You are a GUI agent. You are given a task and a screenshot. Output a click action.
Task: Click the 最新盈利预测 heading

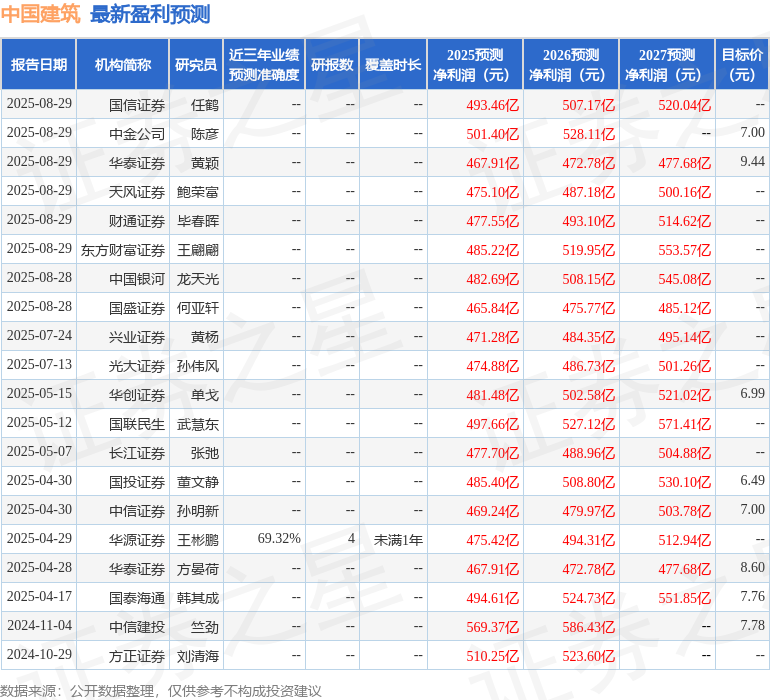(x=150, y=14)
